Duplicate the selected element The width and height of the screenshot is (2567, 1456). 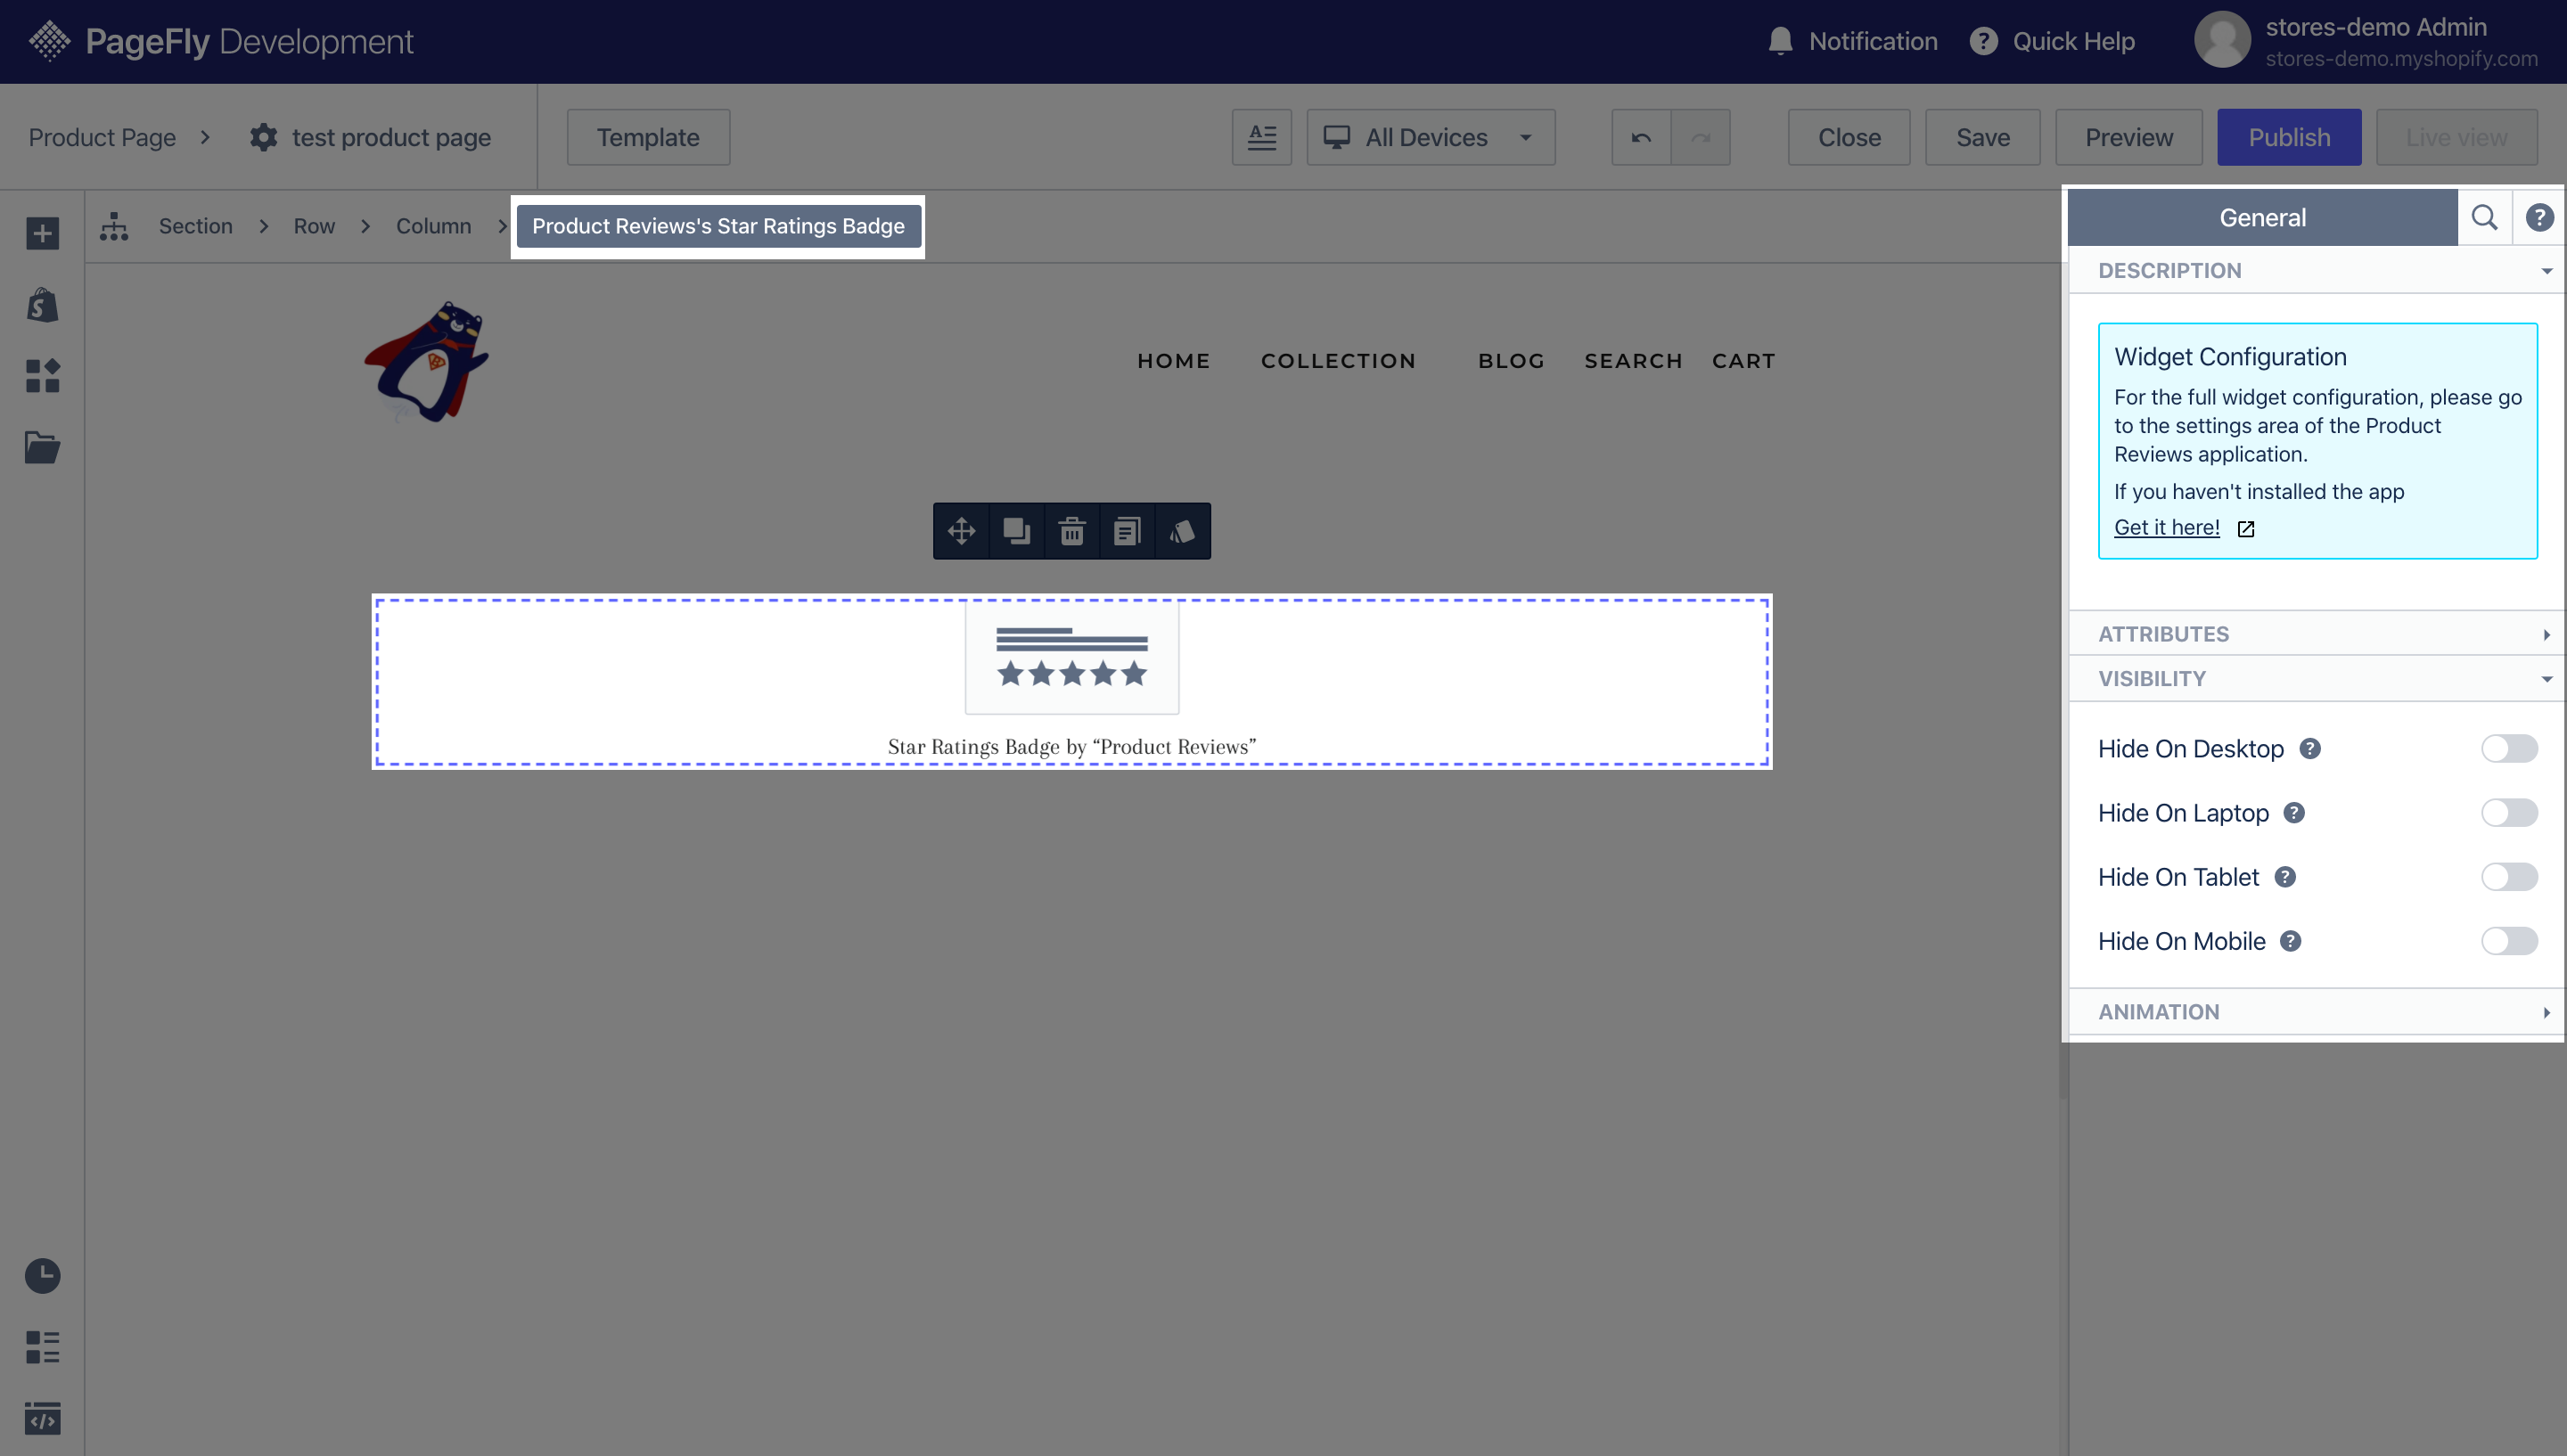(x=1016, y=531)
